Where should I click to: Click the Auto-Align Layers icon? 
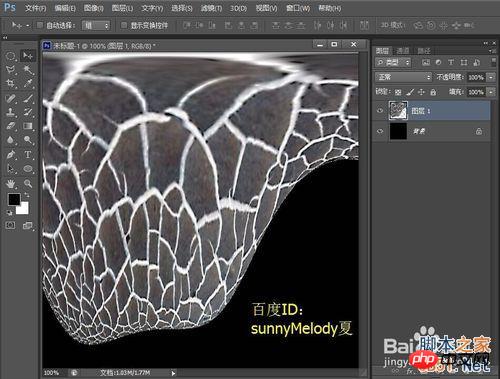pyautogui.click(x=365, y=25)
